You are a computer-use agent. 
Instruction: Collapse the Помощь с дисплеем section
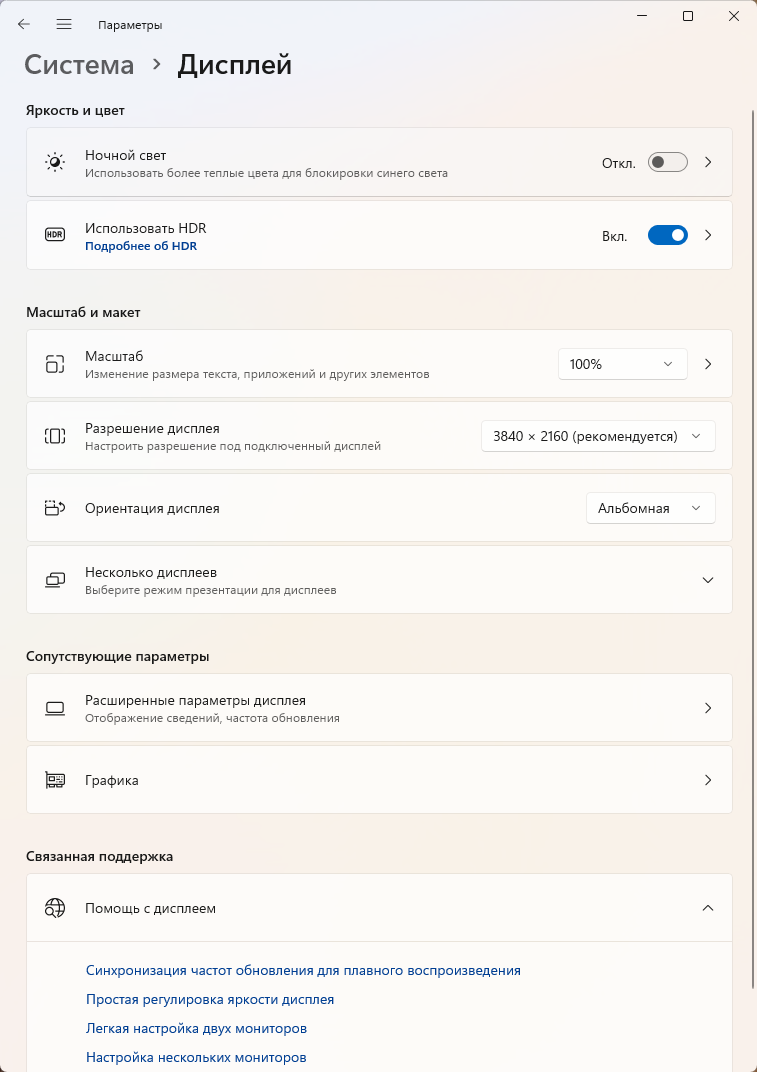(708, 908)
